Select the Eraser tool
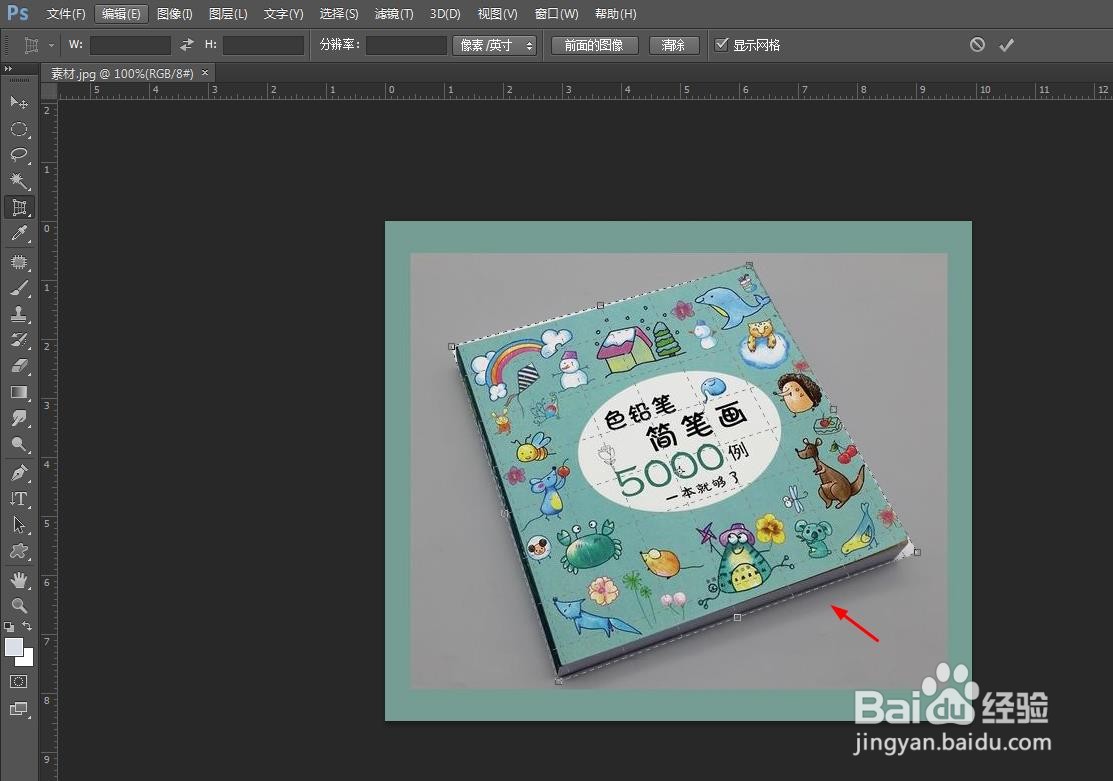 tap(19, 366)
